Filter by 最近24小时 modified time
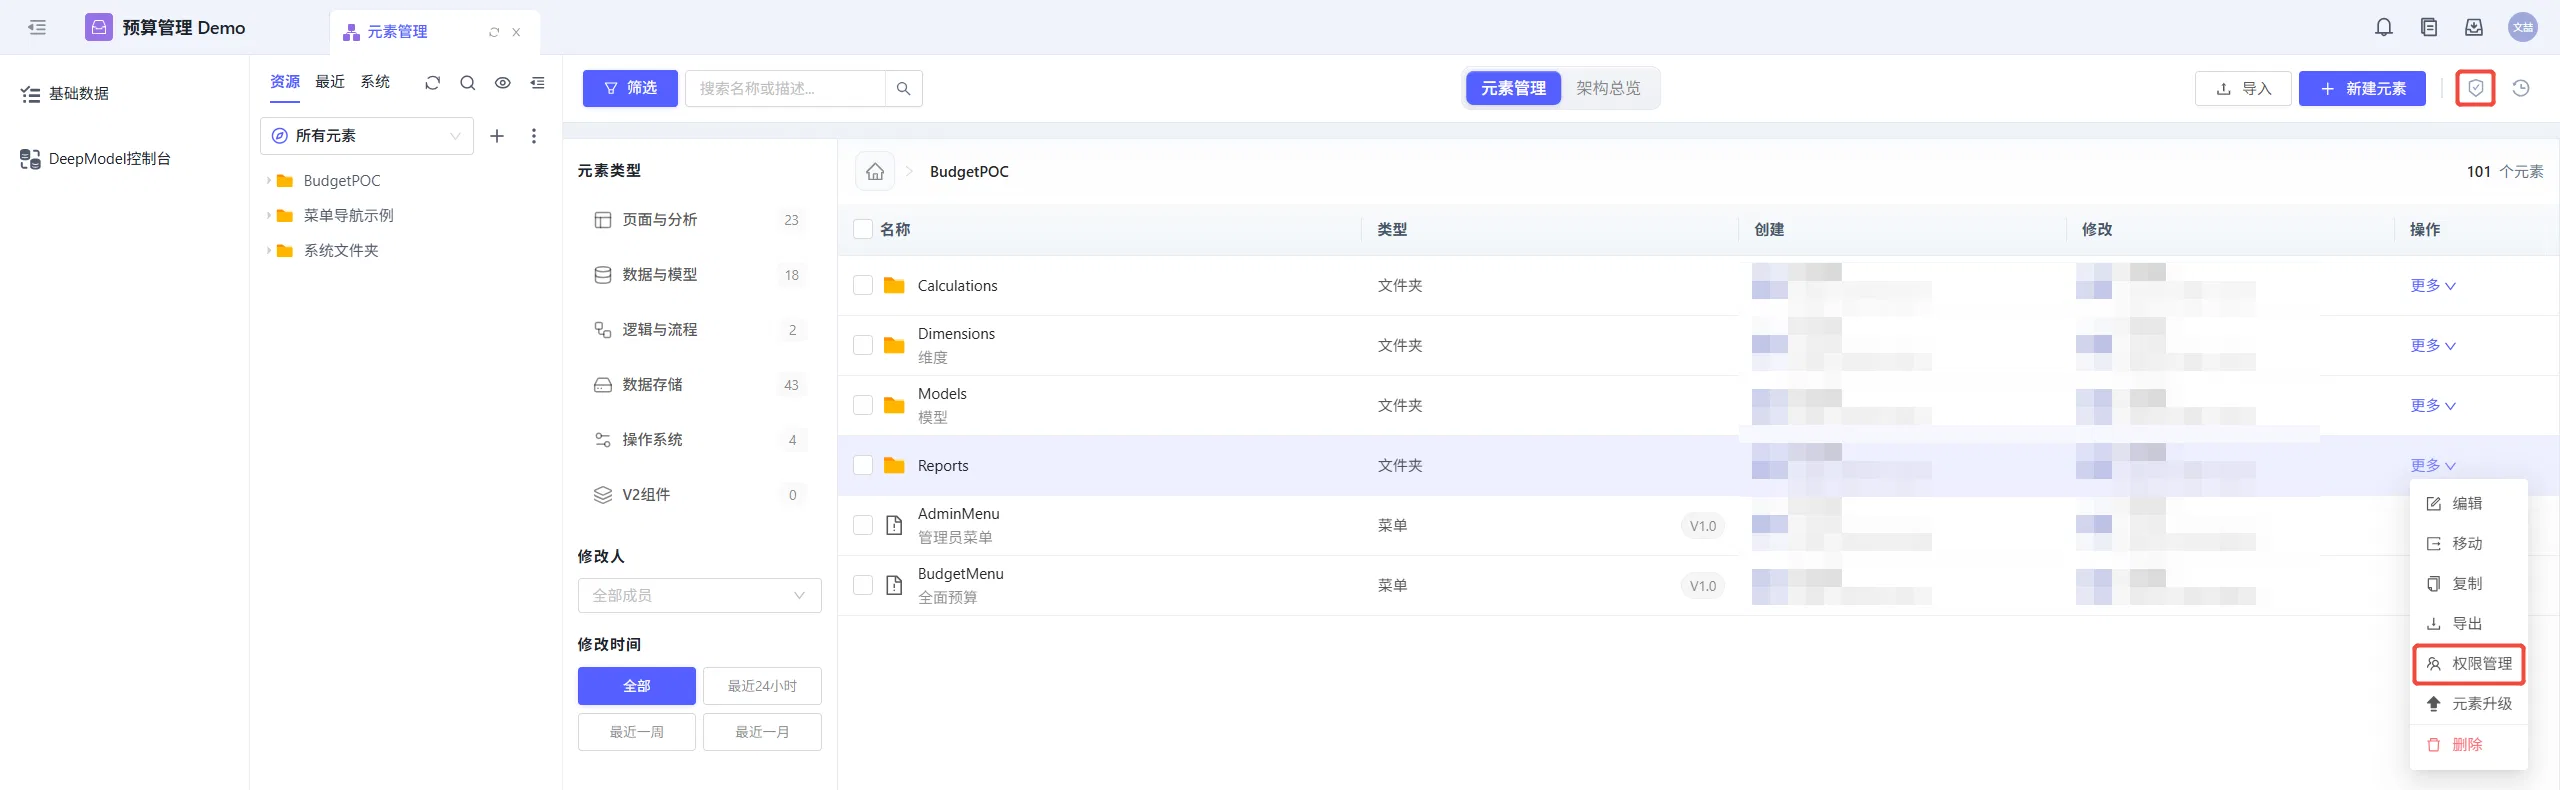The image size is (2560, 790). click(x=762, y=686)
